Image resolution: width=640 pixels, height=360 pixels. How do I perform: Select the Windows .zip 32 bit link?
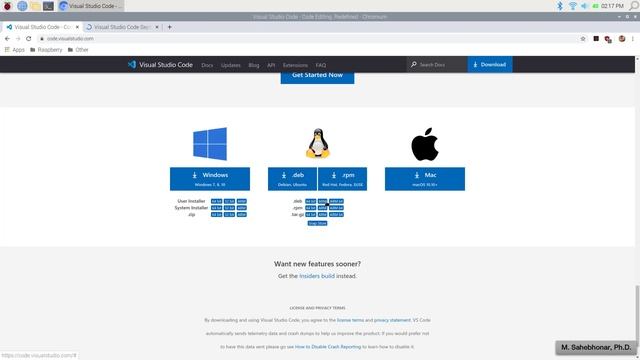click(x=229, y=214)
